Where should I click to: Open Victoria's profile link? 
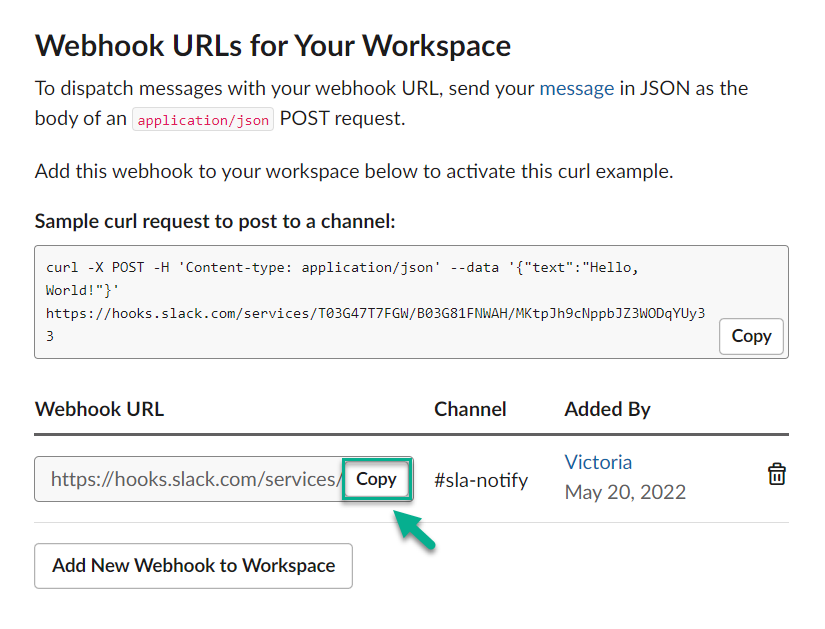click(x=598, y=462)
